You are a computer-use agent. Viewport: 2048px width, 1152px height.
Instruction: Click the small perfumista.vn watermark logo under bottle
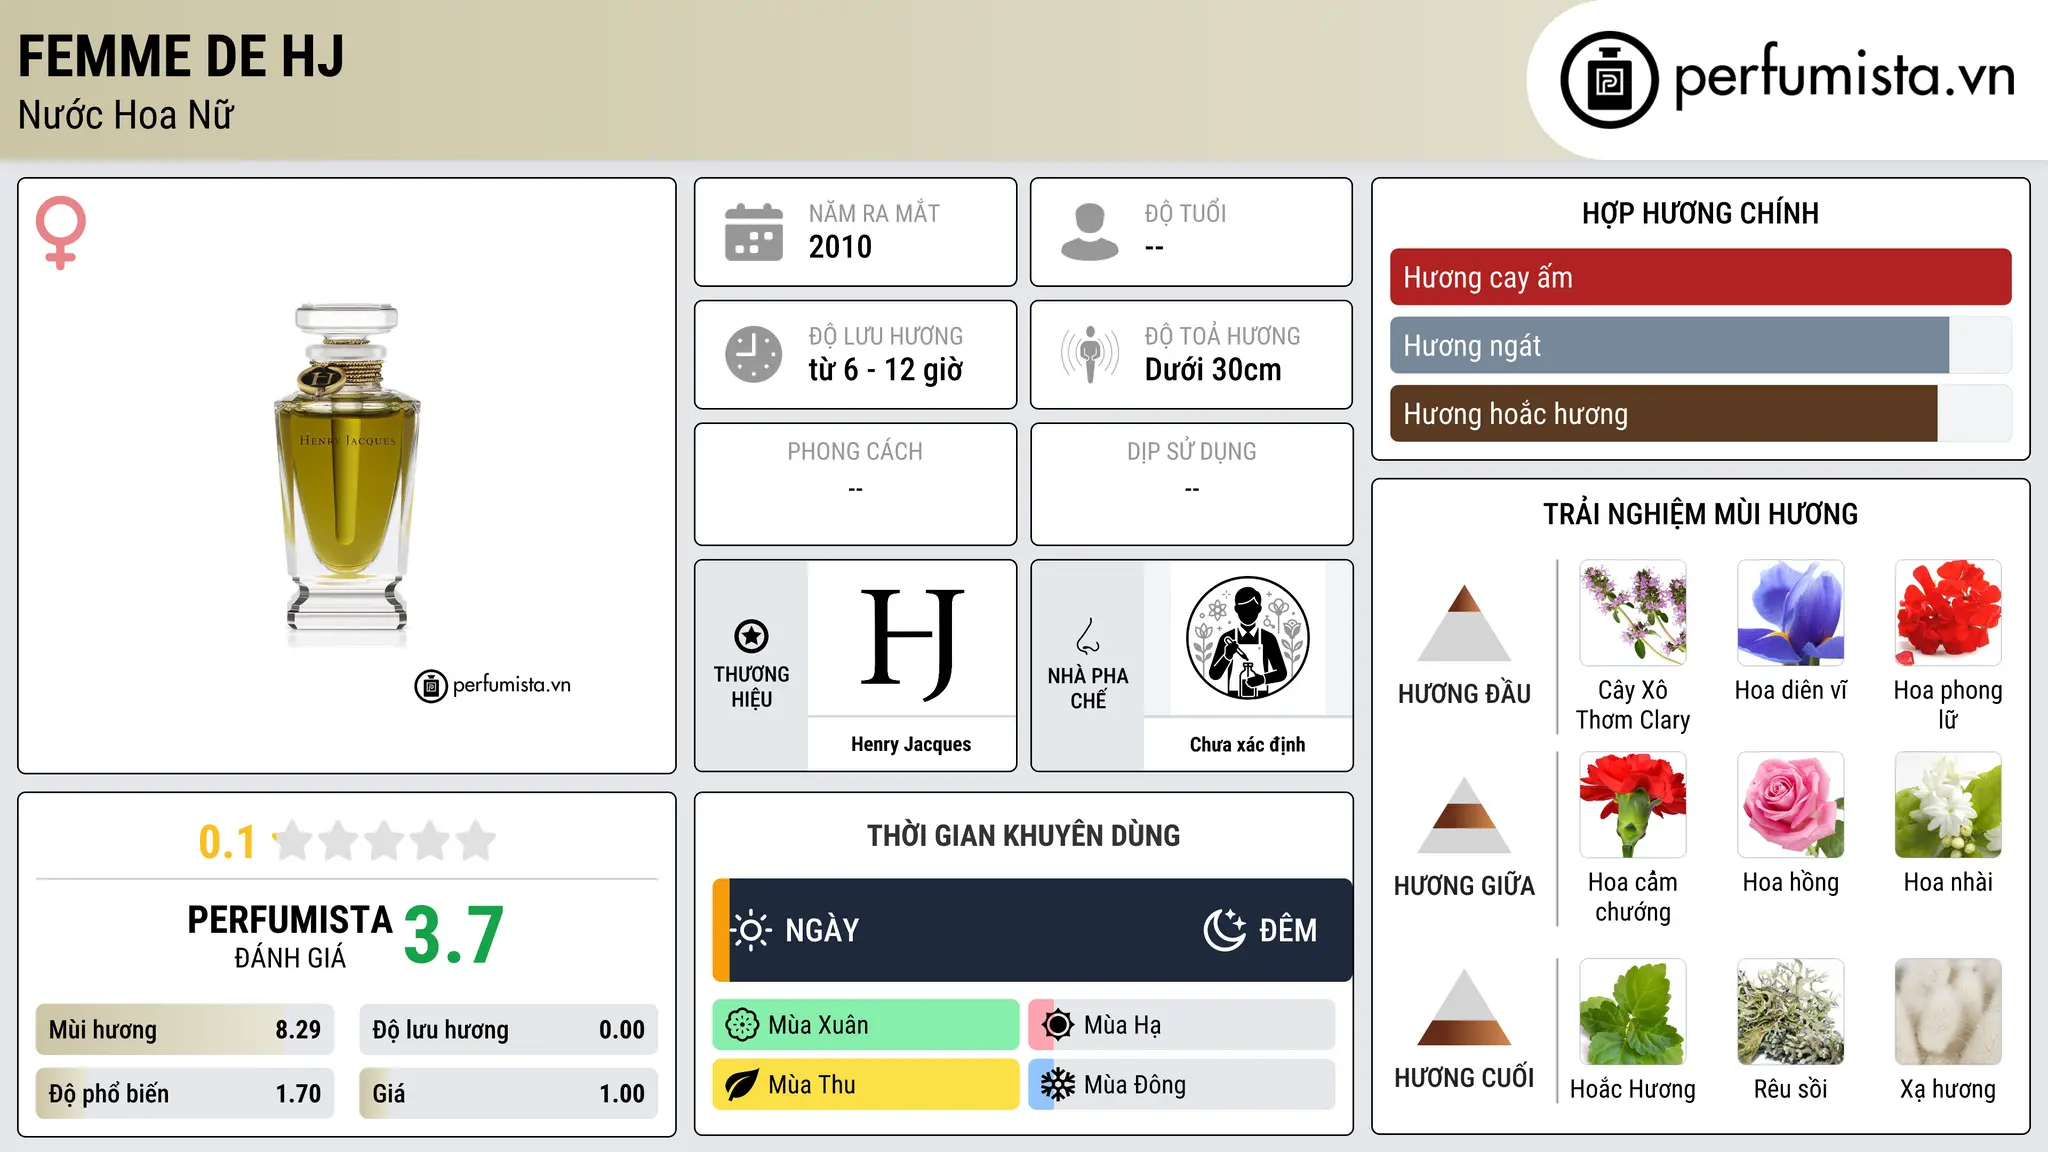pos(493,685)
